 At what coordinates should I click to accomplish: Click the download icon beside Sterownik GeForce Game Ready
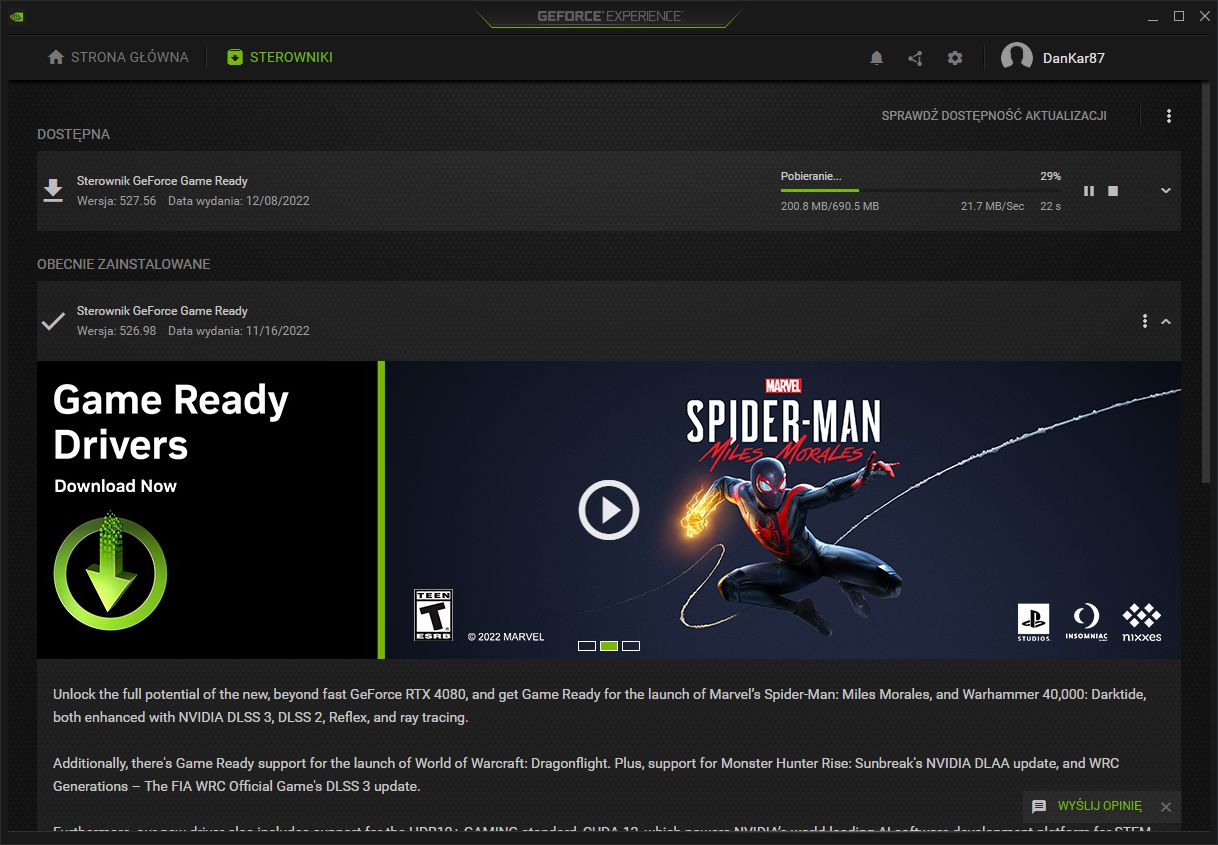pyautogui.click(x=53, y=190)
